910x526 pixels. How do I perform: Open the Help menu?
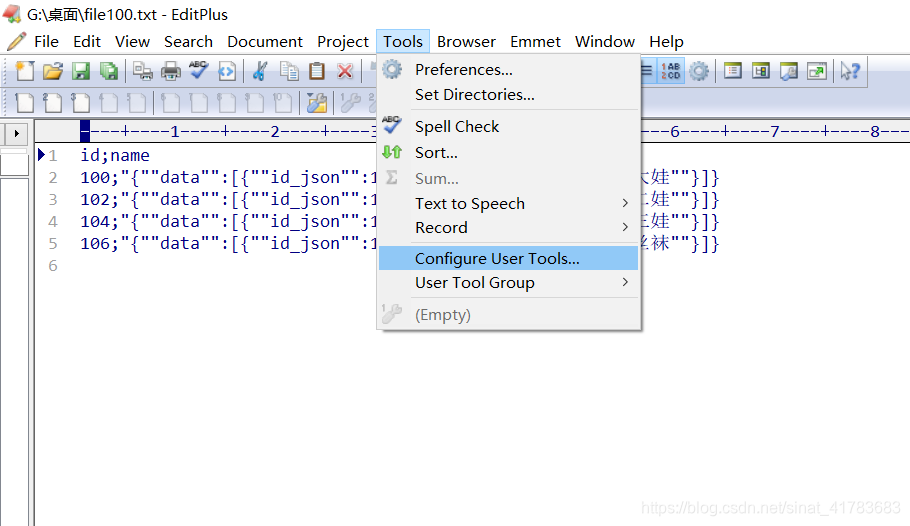click(x=666, y=42)
